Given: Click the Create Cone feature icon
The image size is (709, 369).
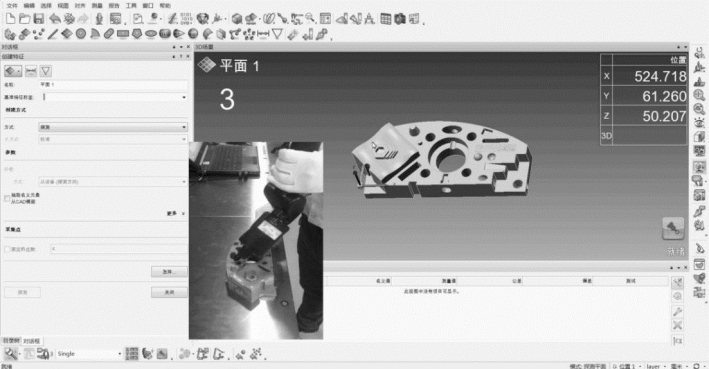Looking at the screenshot, I should (179, 33).
